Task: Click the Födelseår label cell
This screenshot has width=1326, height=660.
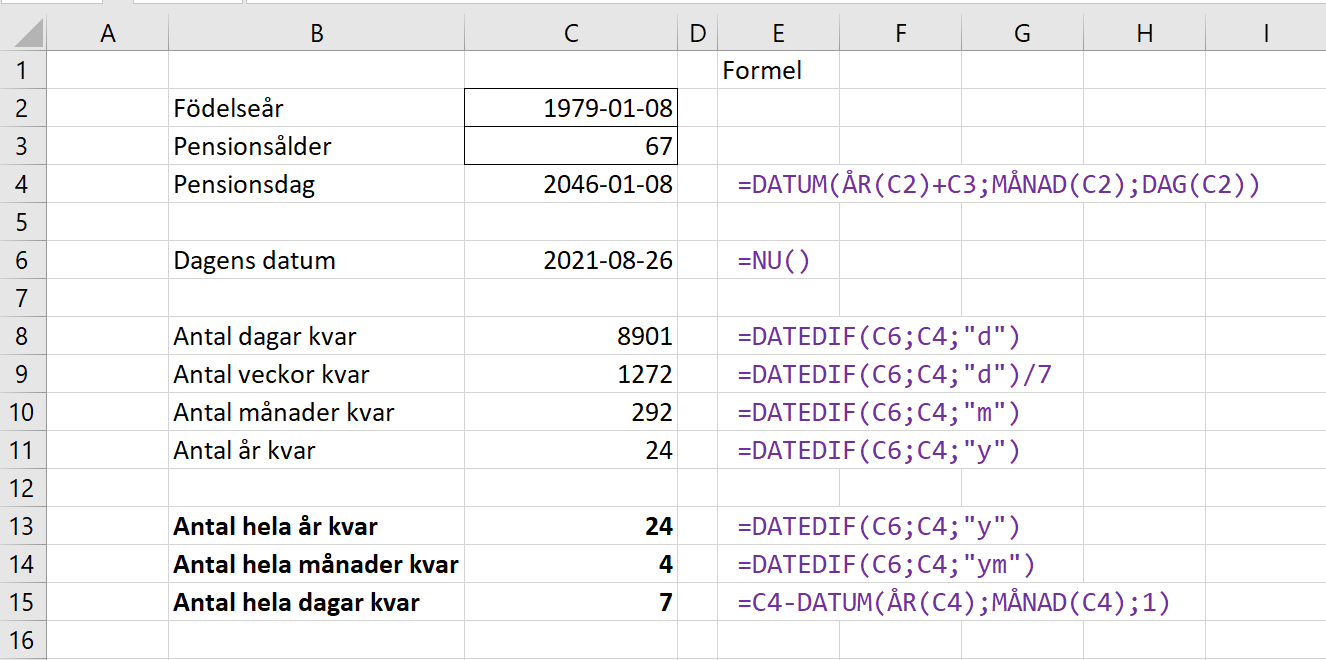Action: [316, 108]
